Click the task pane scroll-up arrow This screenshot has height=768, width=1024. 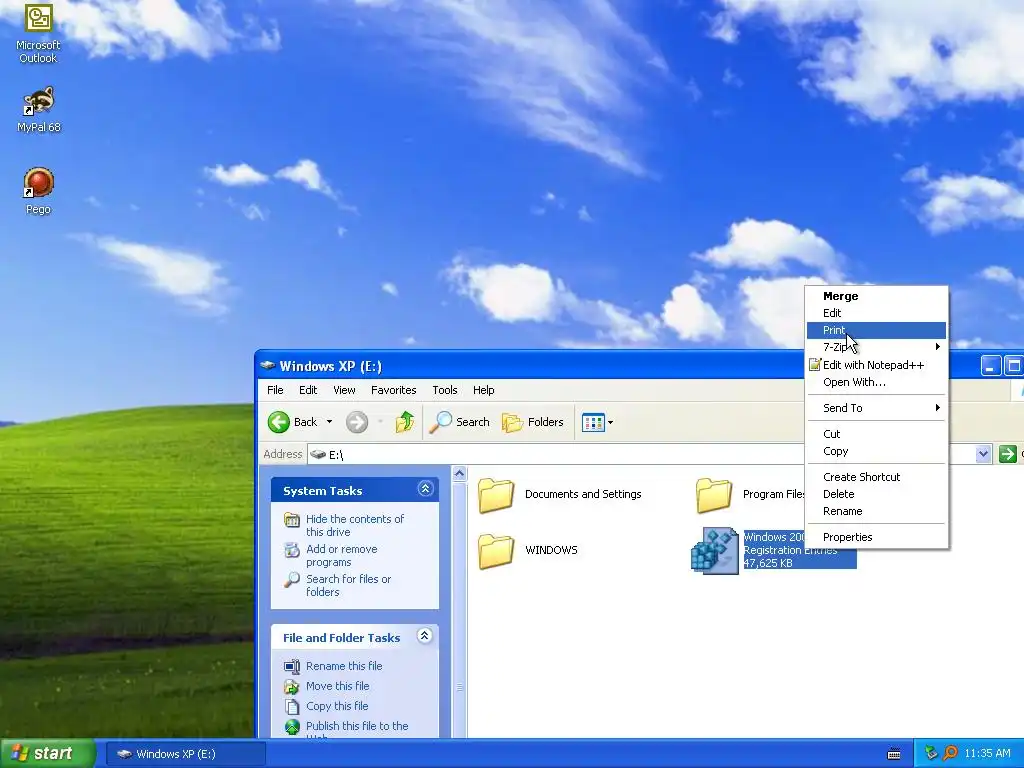[459, 473]
